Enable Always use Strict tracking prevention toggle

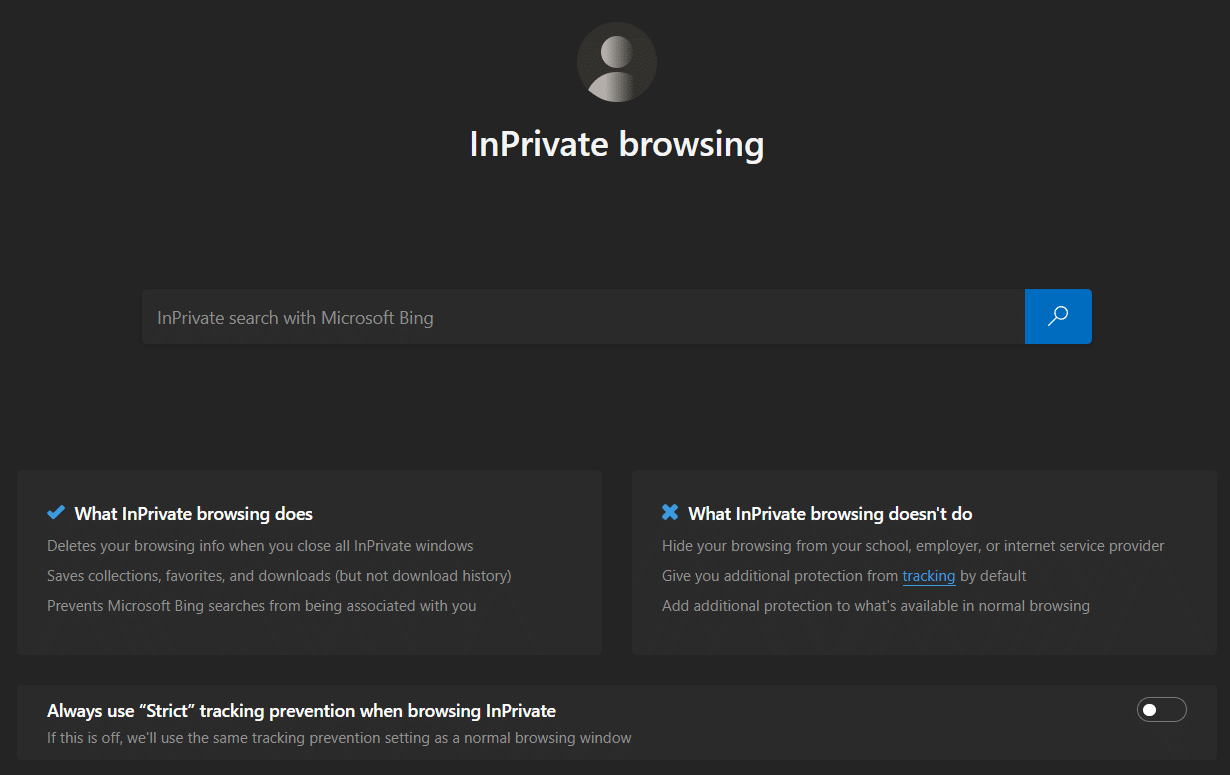coord(1162,710)
